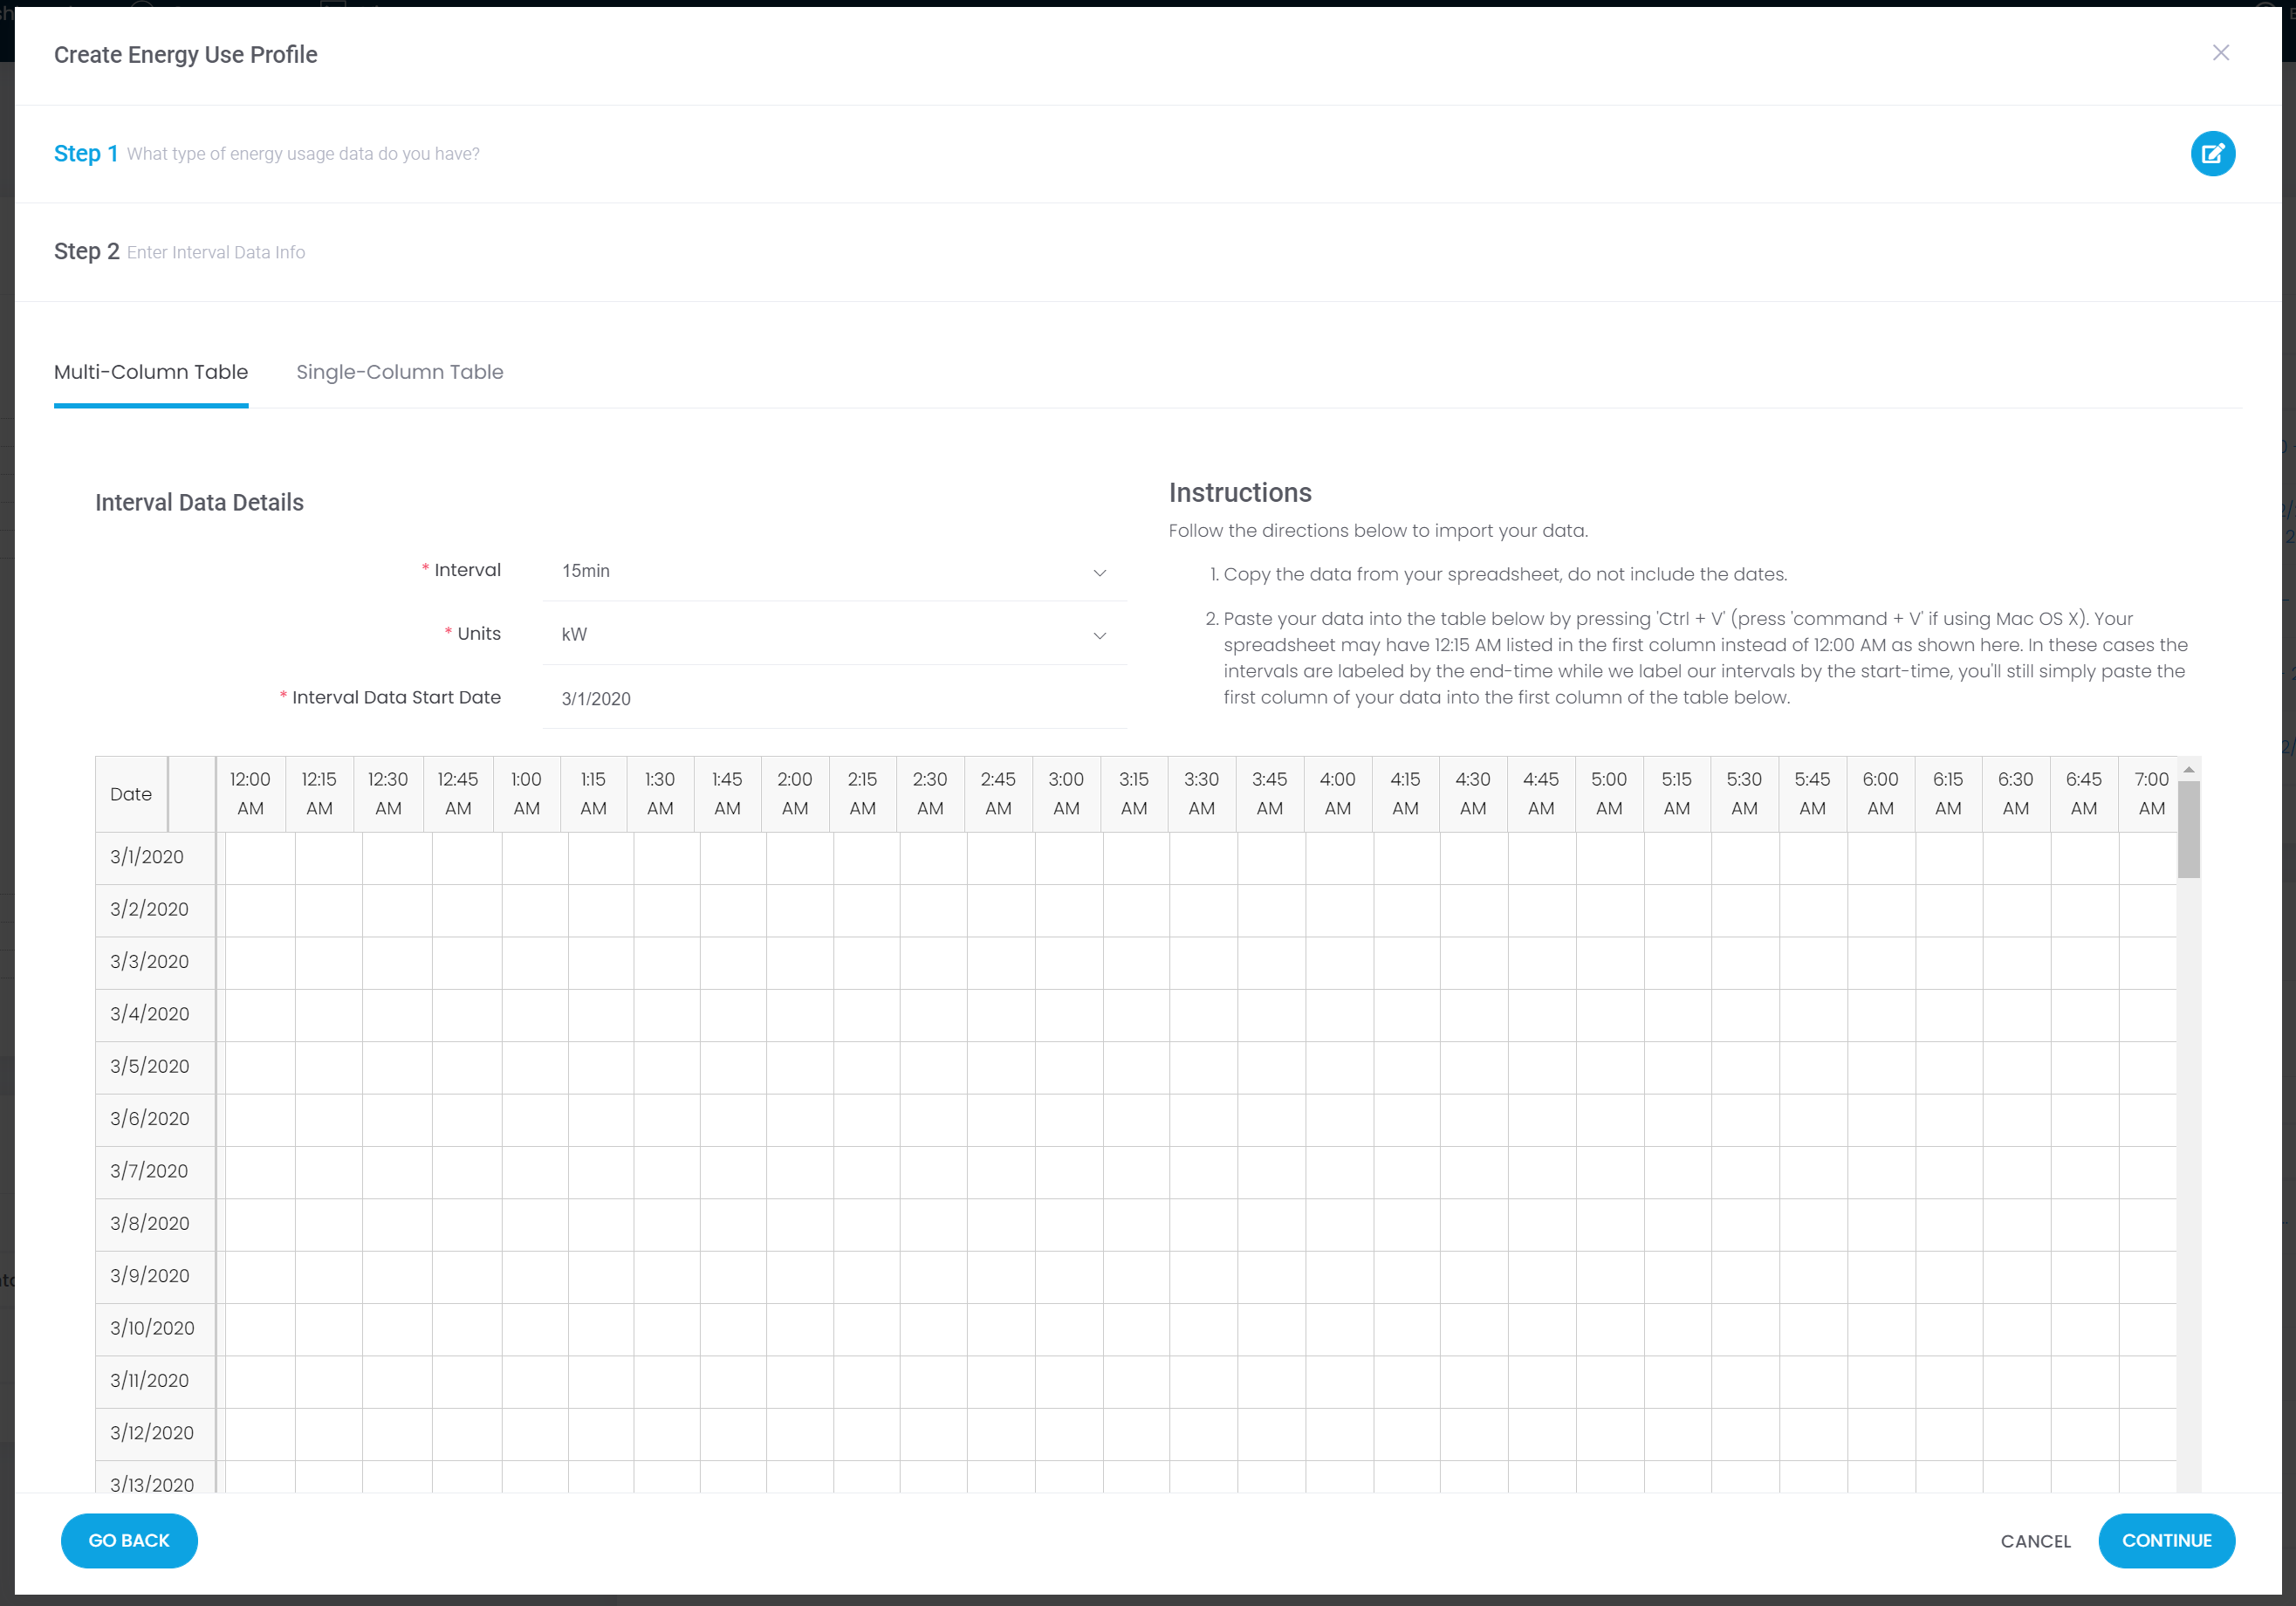2296x1606 pixels.
Task: Click the 4:00 AM column header
Action: coord(1338,794)
